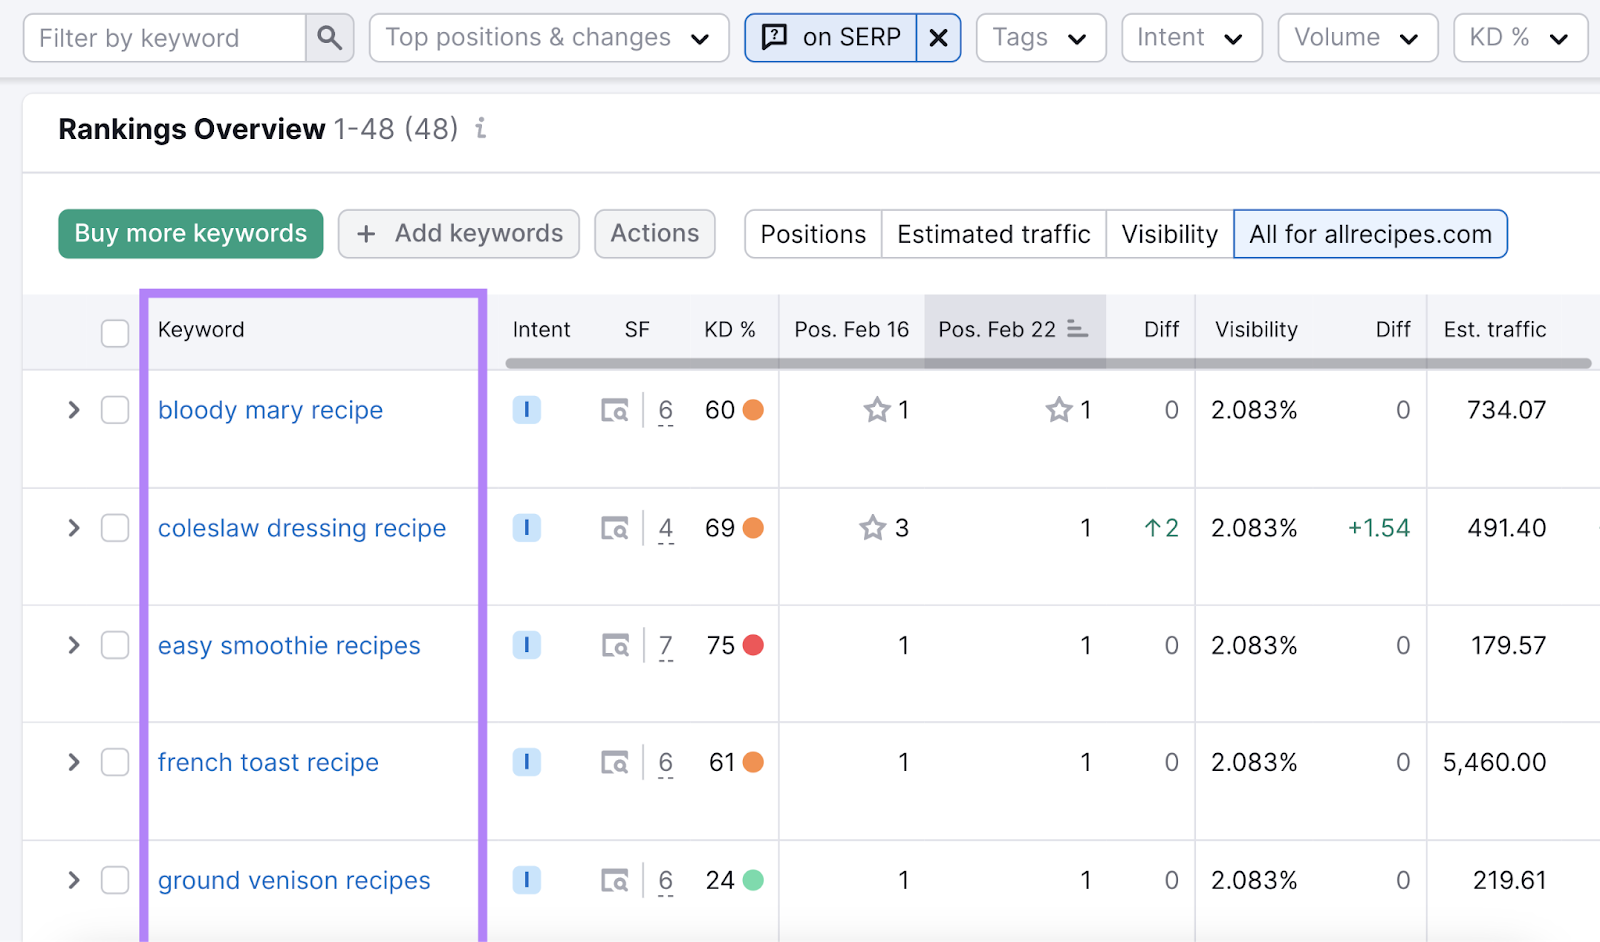The width and height of the screenshot is (1600, 942).
Task: Click the star icon beside bloody mary recipe position
Action: 878,409
